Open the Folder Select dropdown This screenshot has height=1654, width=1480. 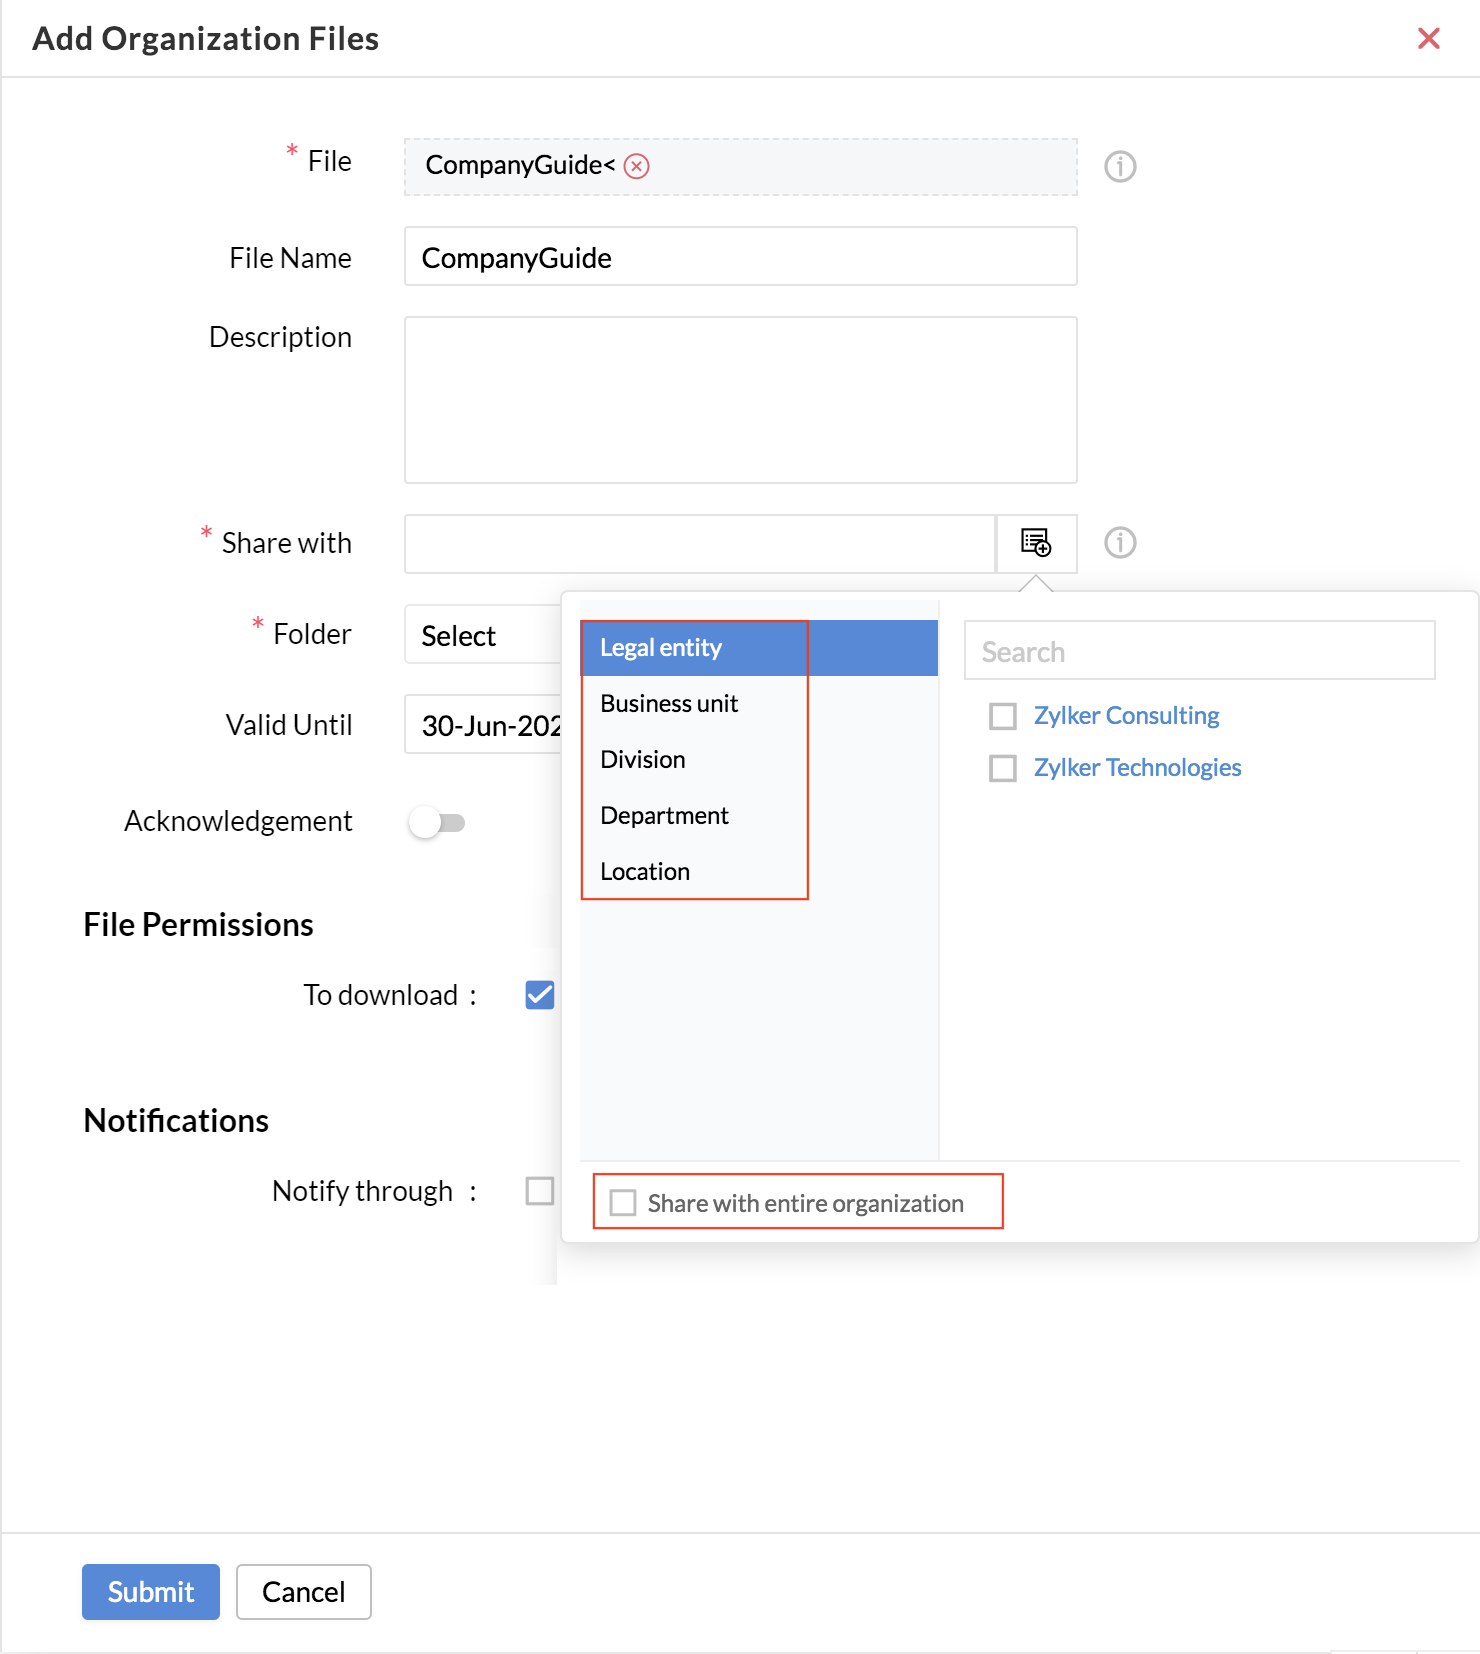(483, 635)
